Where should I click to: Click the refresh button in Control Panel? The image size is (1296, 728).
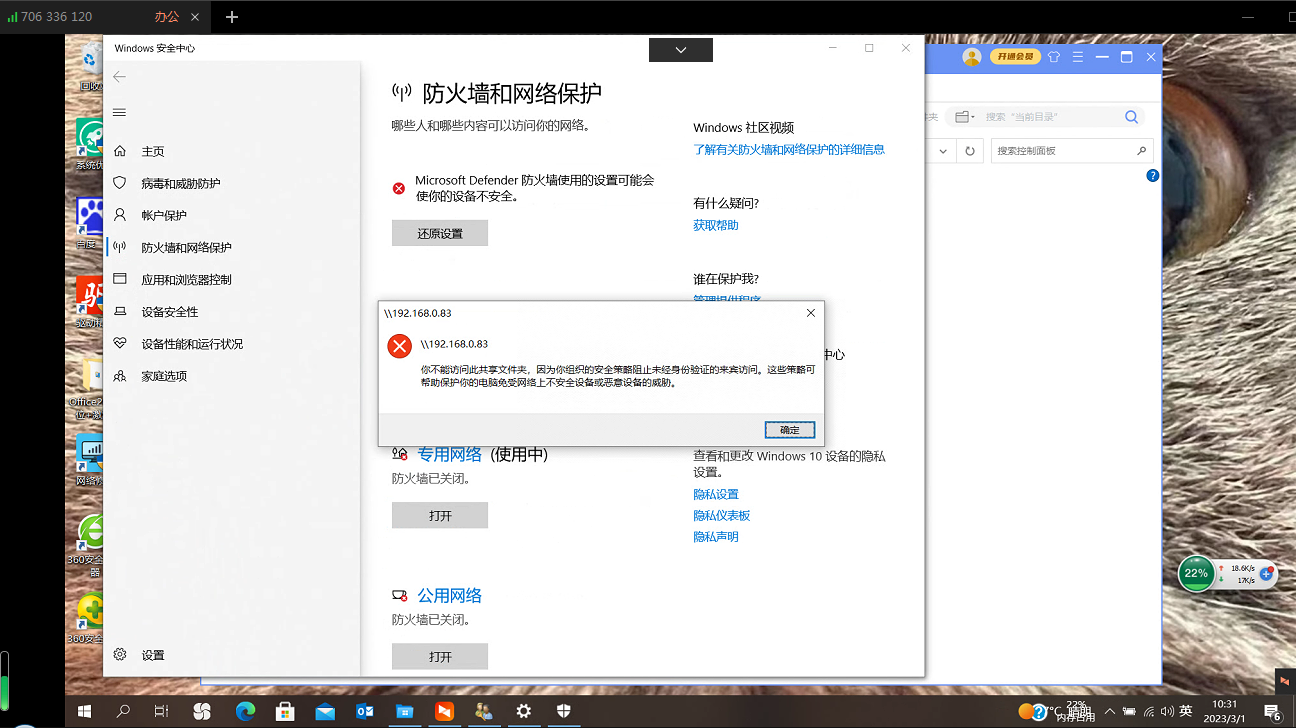click(968, 151)
